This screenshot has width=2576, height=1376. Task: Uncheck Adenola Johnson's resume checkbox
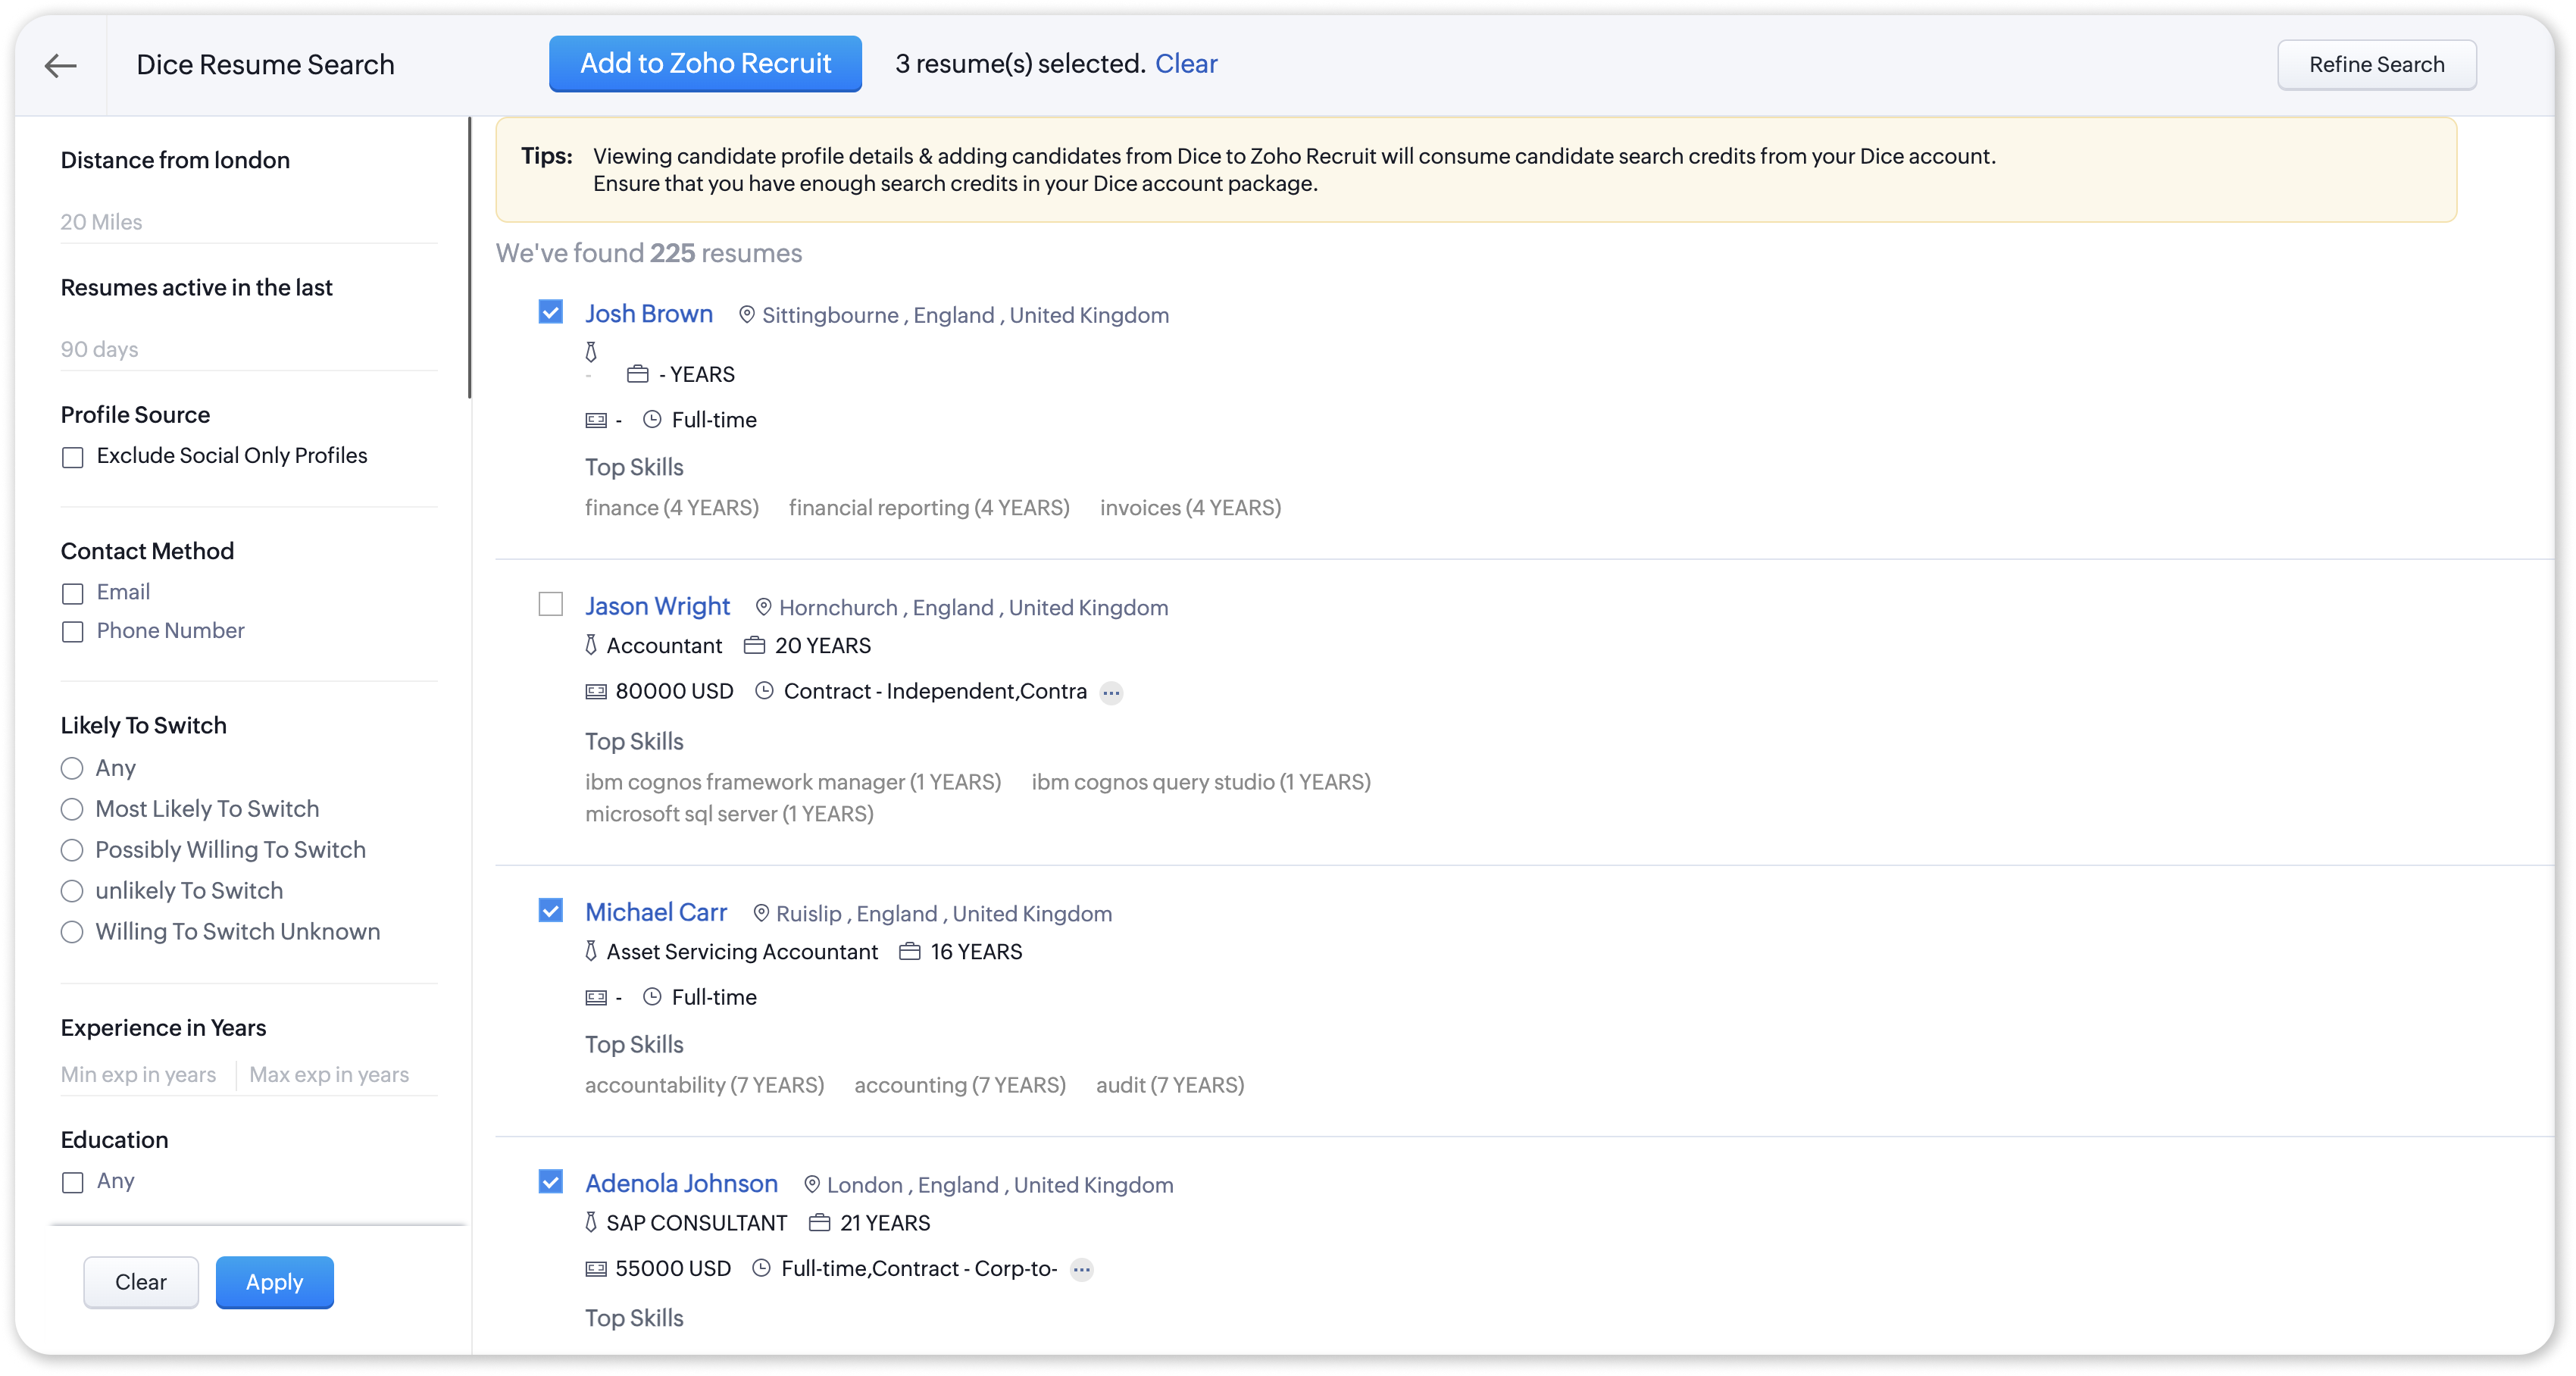pyautogui.click(x=551, y=1181)
